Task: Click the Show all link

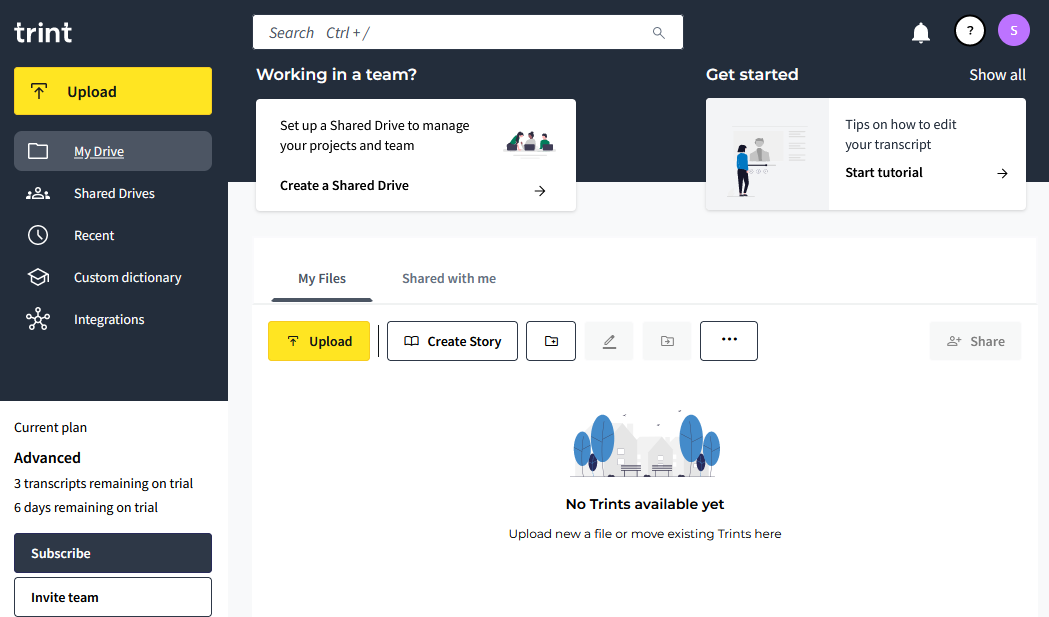Action: pyautogui.click(x=997, y=75)
